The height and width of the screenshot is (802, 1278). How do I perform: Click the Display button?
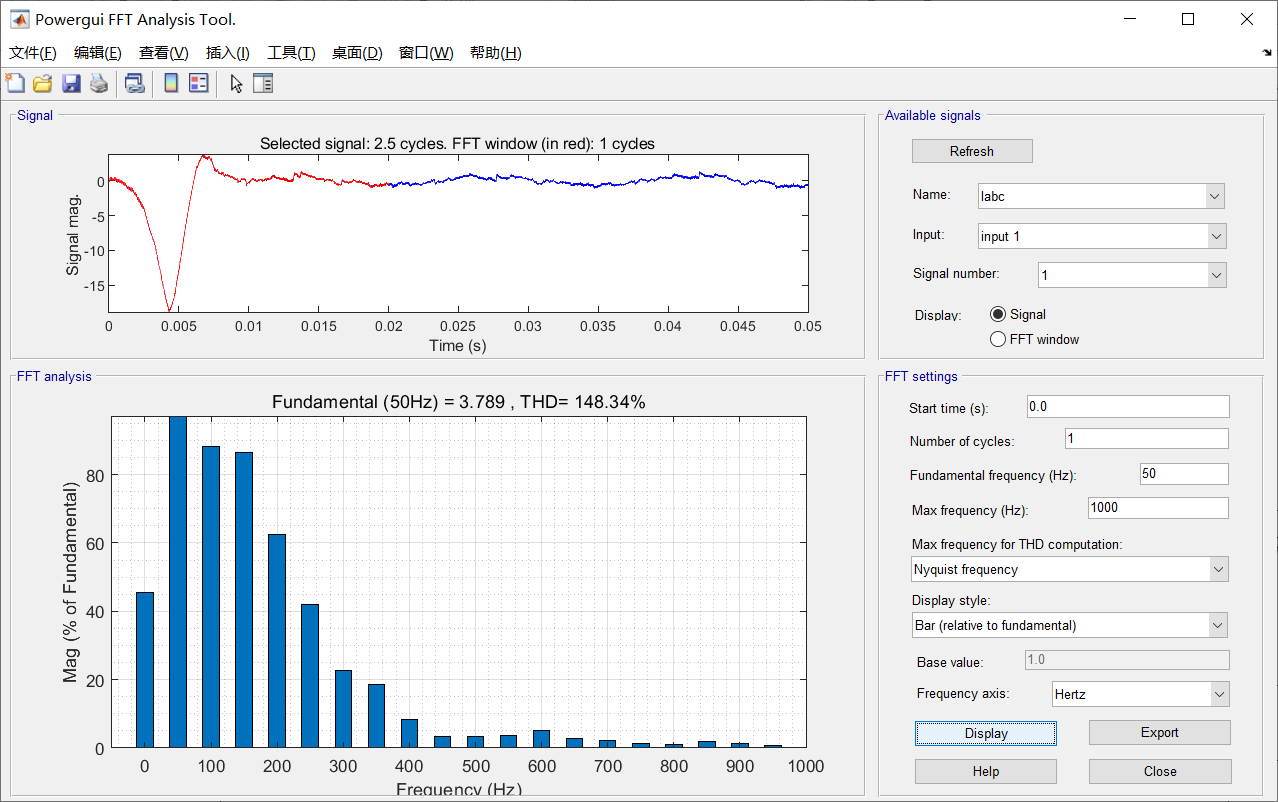point(986,733)
